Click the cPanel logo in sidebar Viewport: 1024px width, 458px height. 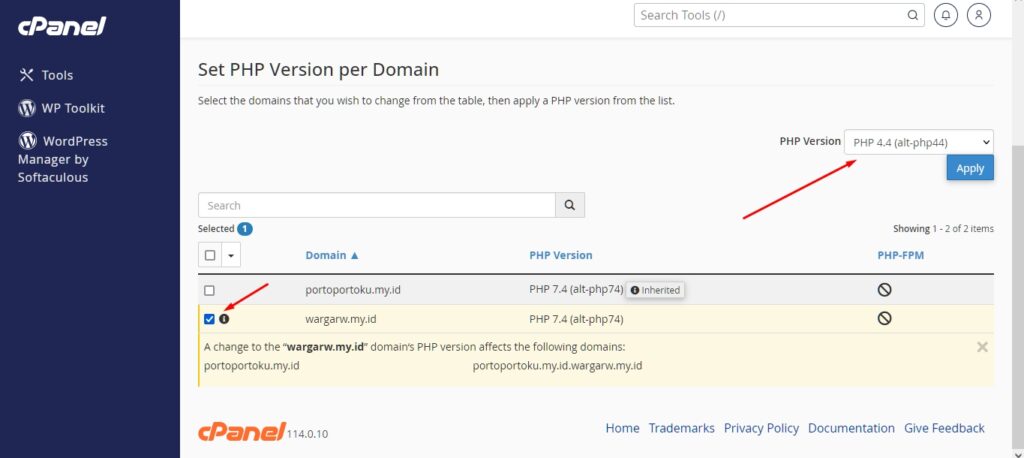tap(61, 25)
